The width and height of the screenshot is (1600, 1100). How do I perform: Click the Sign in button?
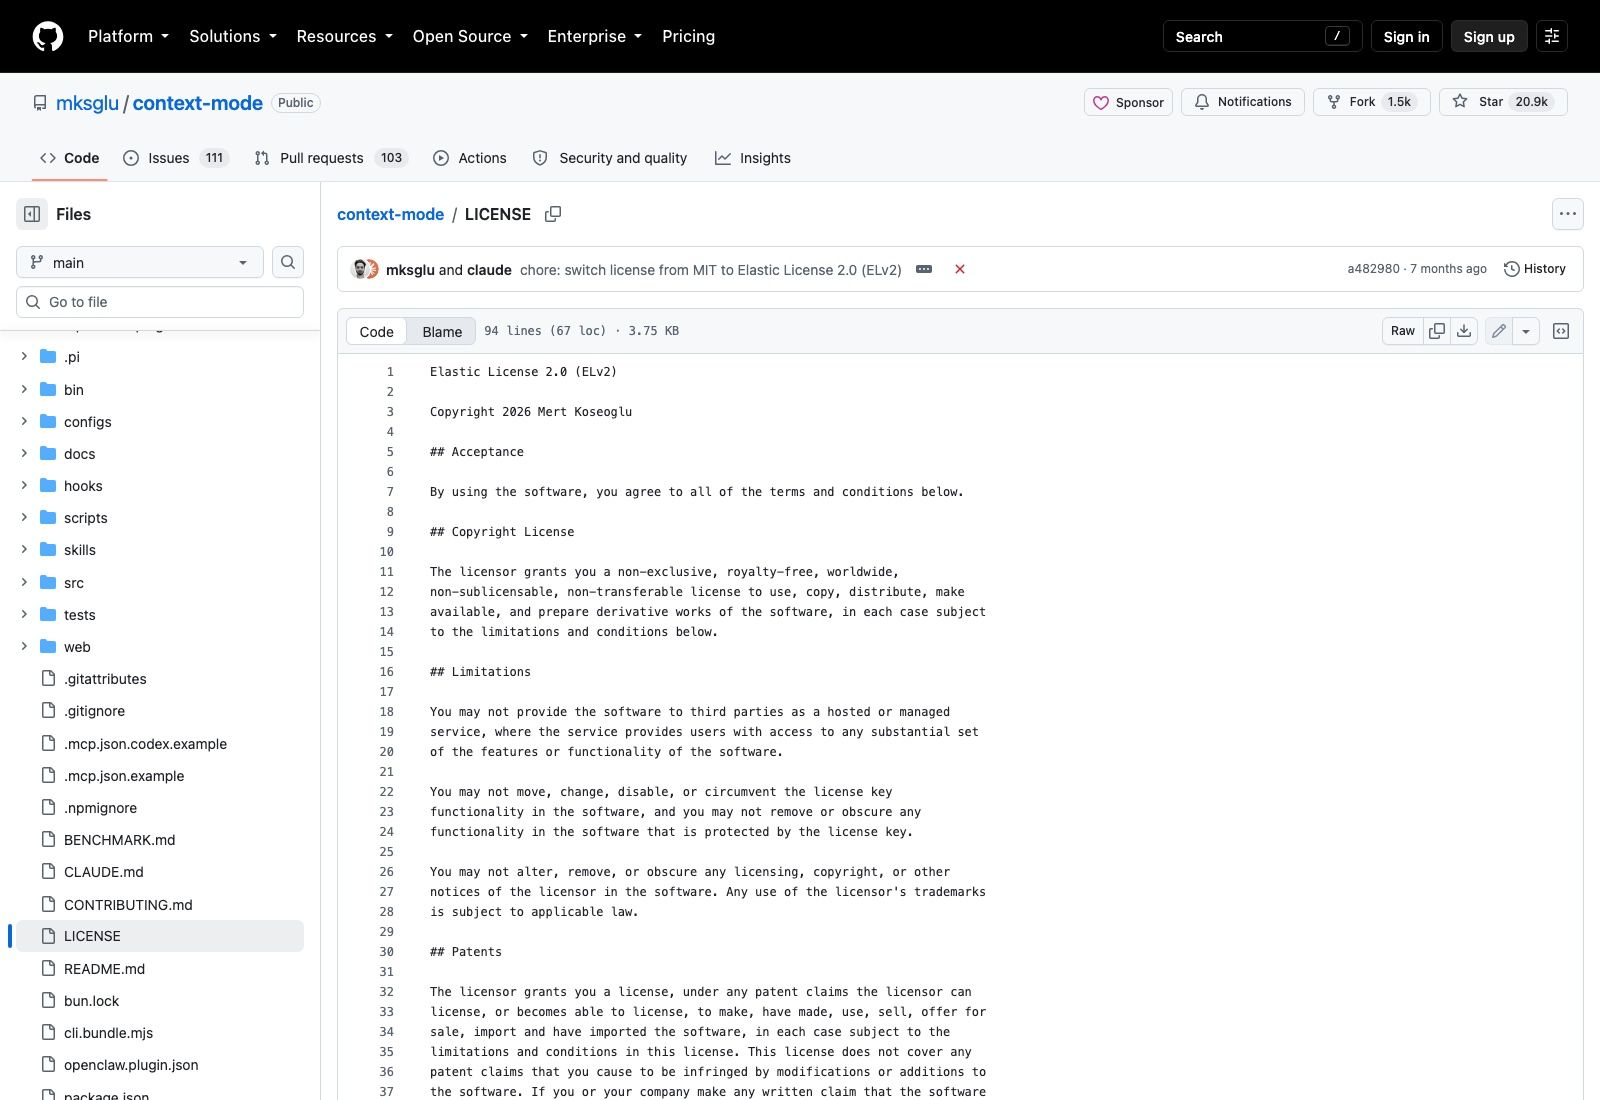click(1406, 36)
